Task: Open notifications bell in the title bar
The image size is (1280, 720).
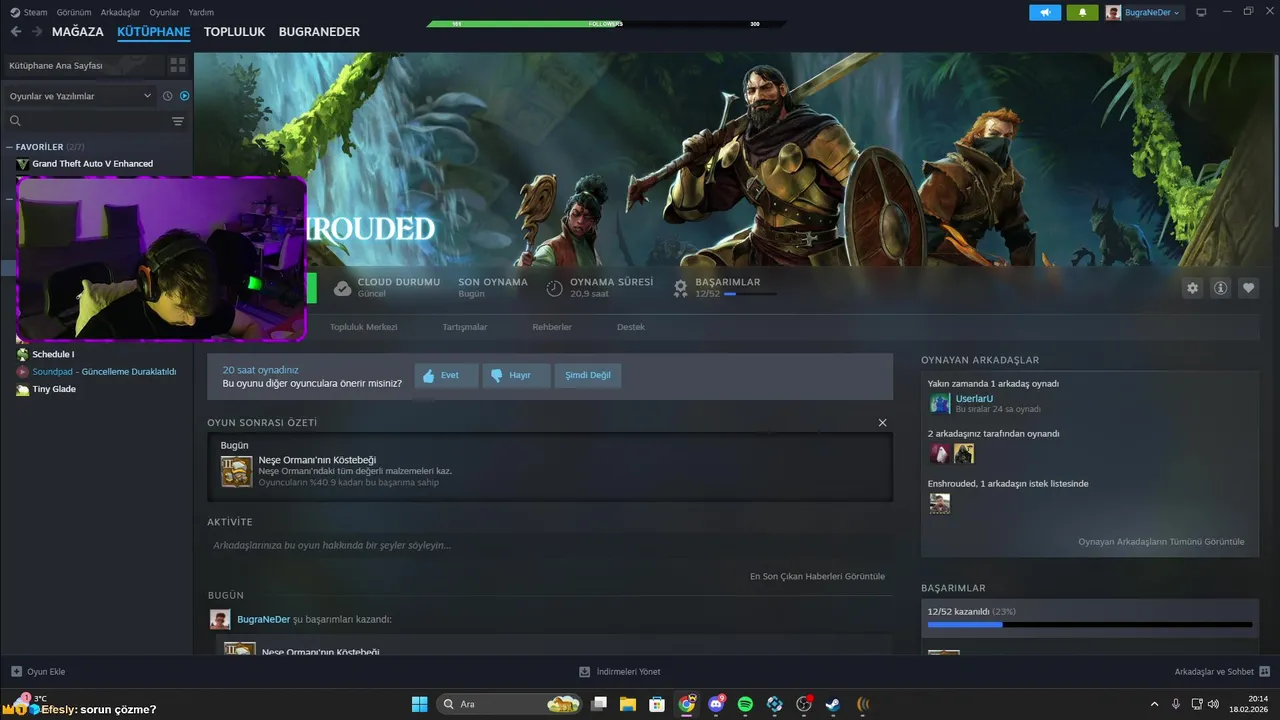Action: tap(1082, 12)
